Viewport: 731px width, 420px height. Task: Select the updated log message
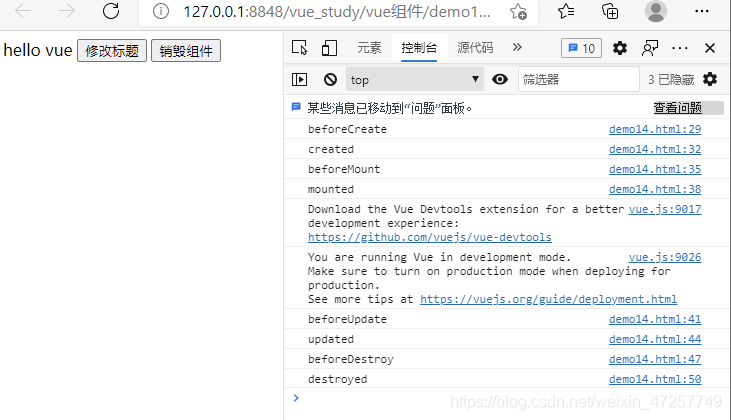tap(331, 339)
